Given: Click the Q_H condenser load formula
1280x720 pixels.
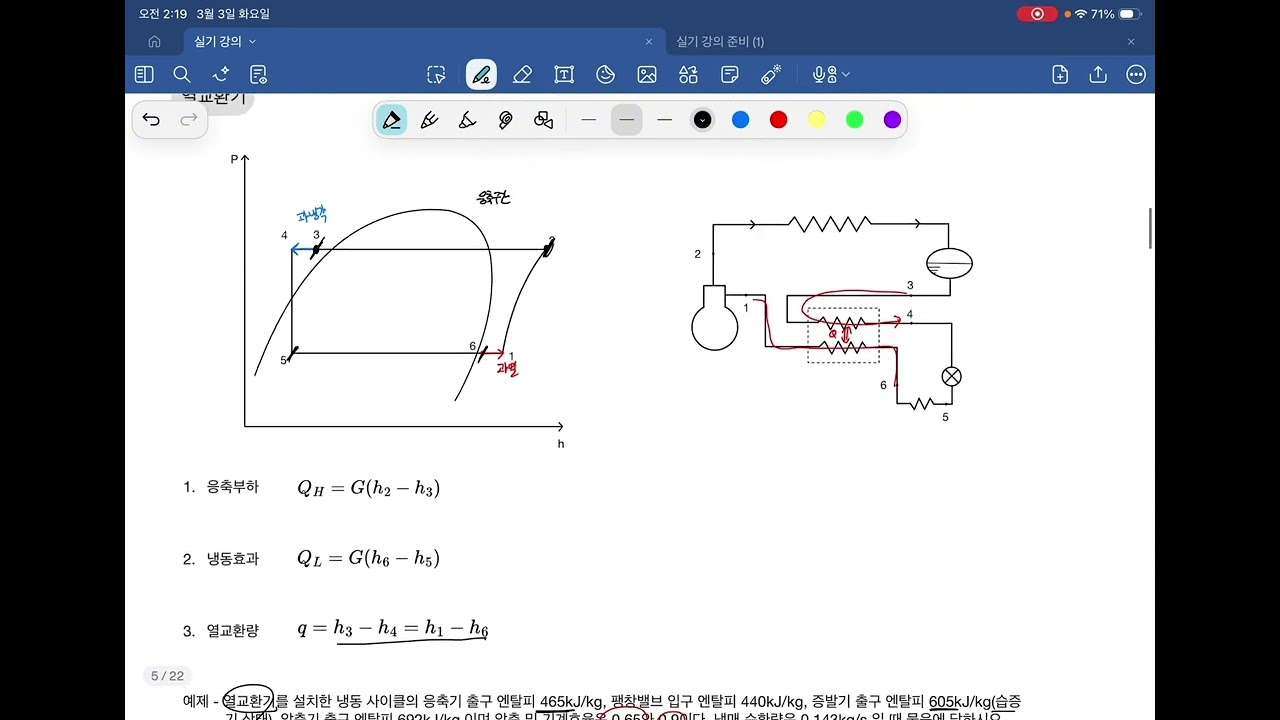Looking at the screenshot, I should tap(368, 488).
